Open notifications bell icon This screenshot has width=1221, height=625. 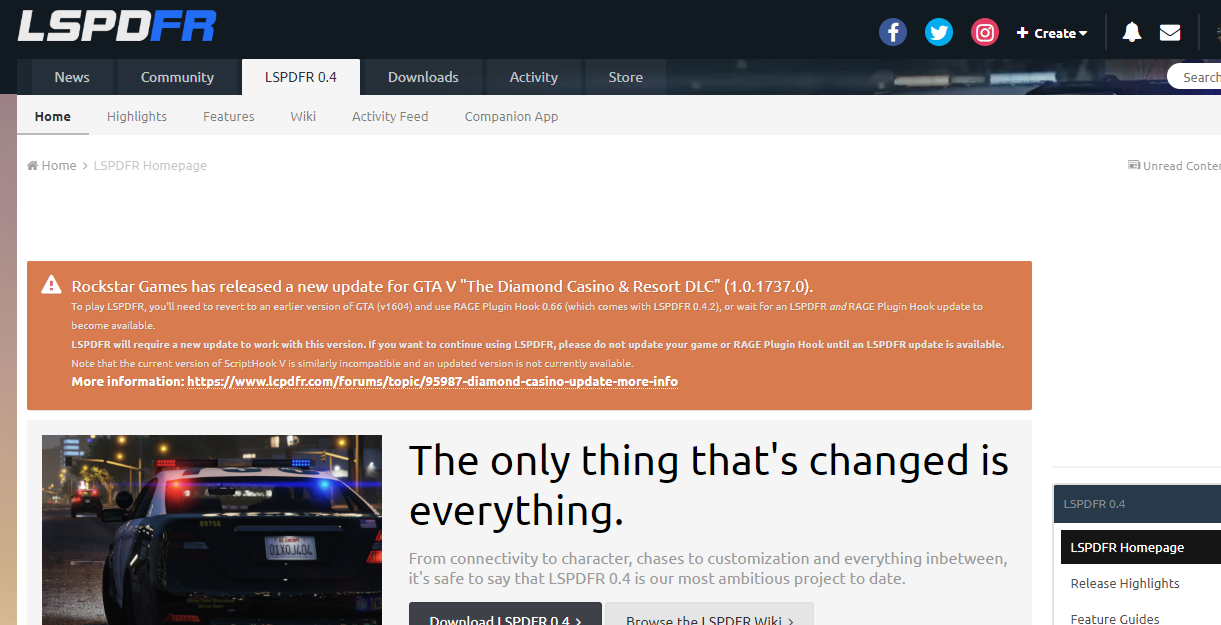[1132, 32]
